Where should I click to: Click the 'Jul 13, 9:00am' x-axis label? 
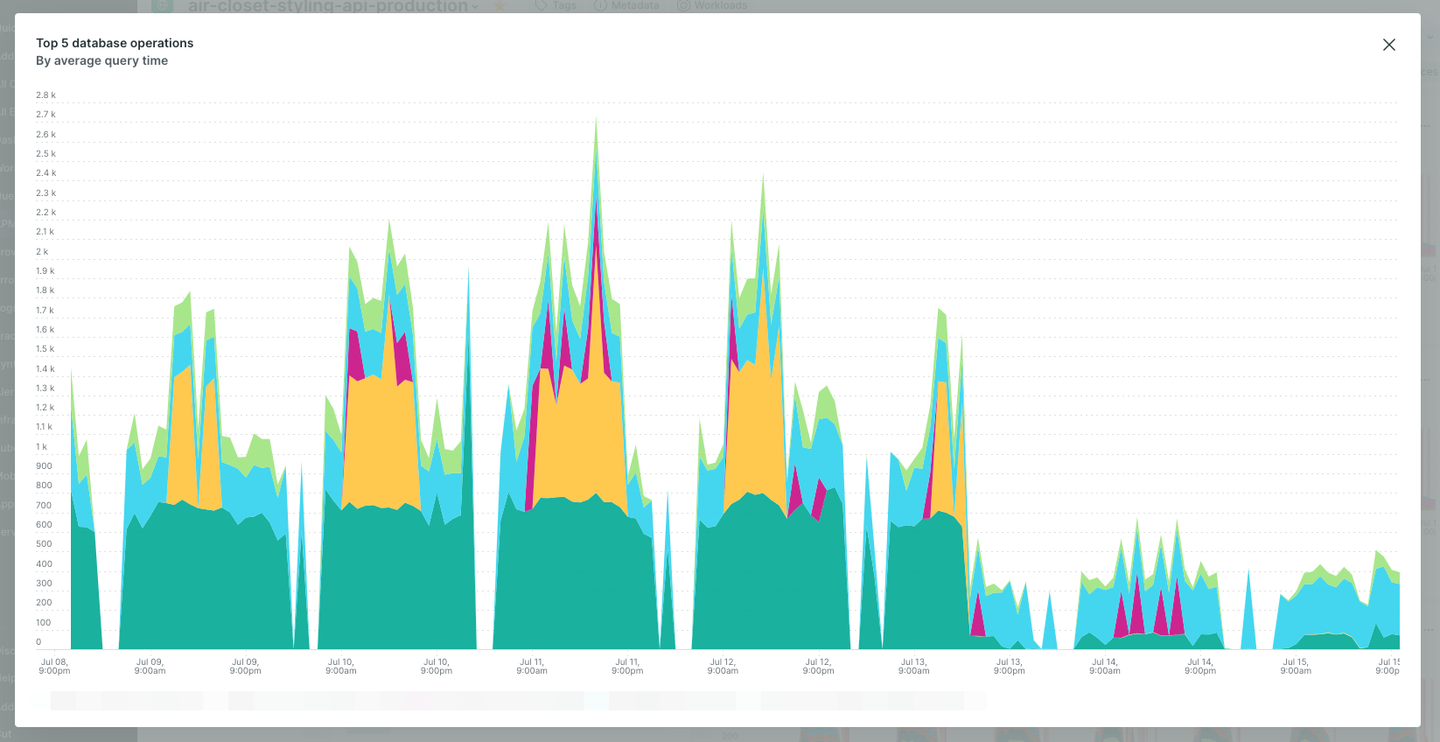(914, 666)
